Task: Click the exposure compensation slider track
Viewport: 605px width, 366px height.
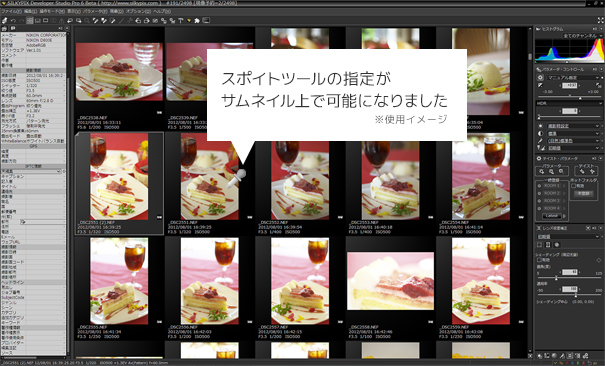Action: tap(569, 98)
